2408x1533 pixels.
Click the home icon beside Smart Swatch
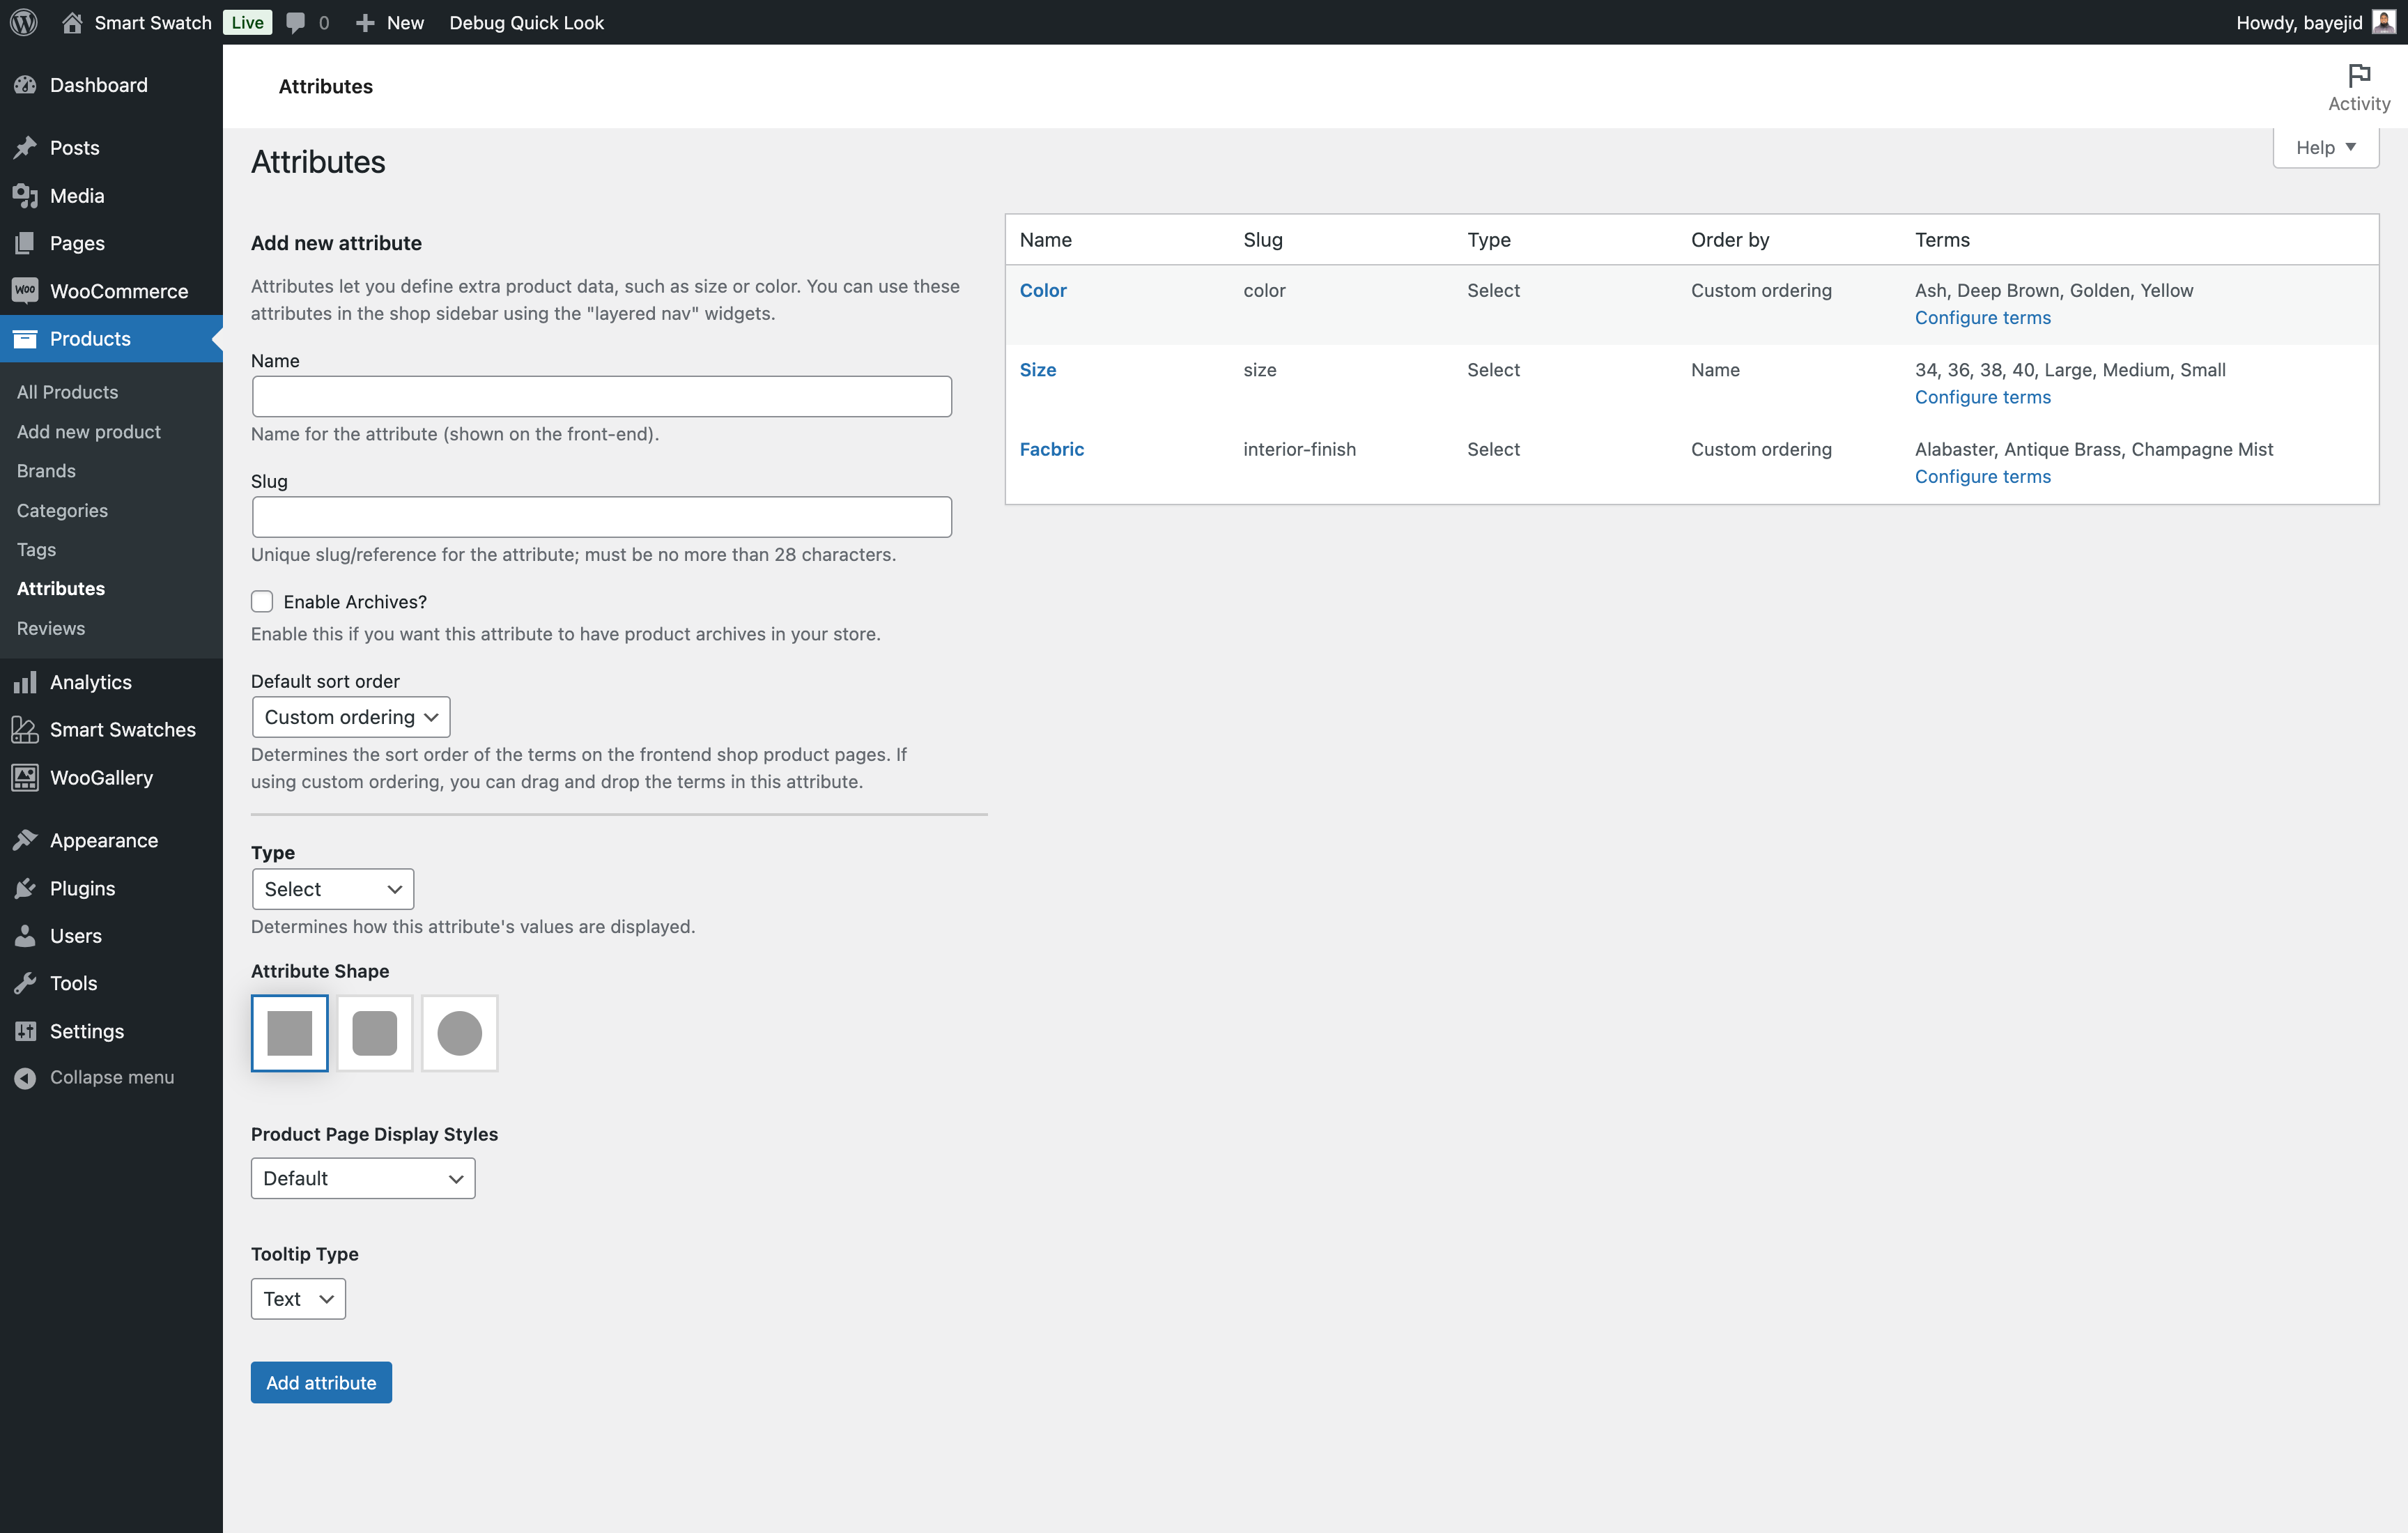click(x=72, y=22)
